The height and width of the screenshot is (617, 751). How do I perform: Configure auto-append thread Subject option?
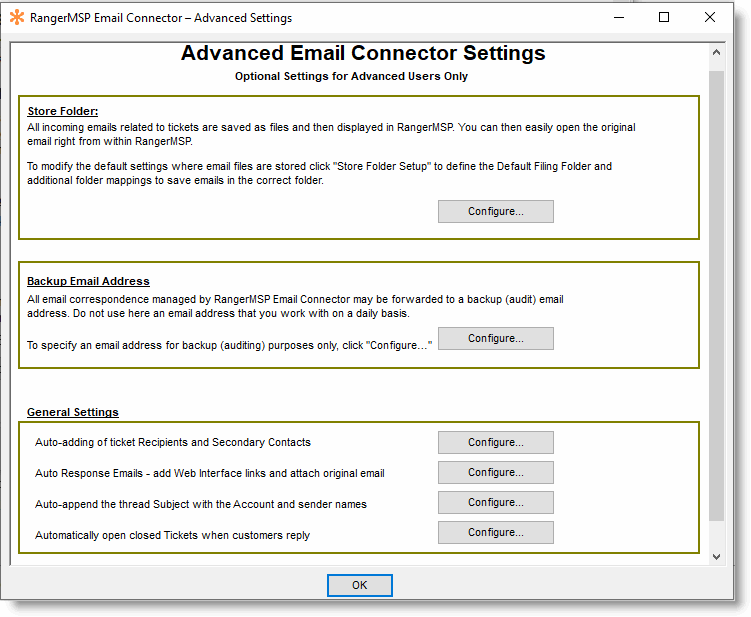coord(495,502)
